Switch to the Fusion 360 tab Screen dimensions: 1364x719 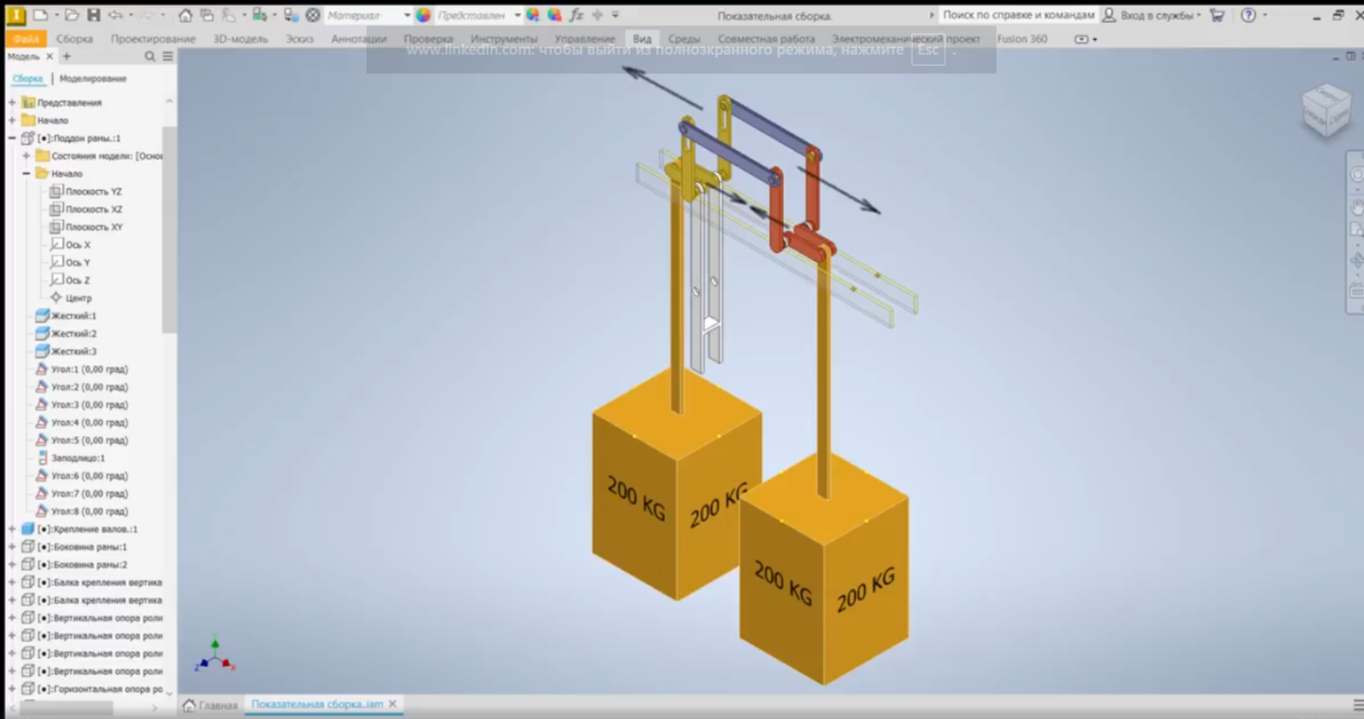[1022, 39]
